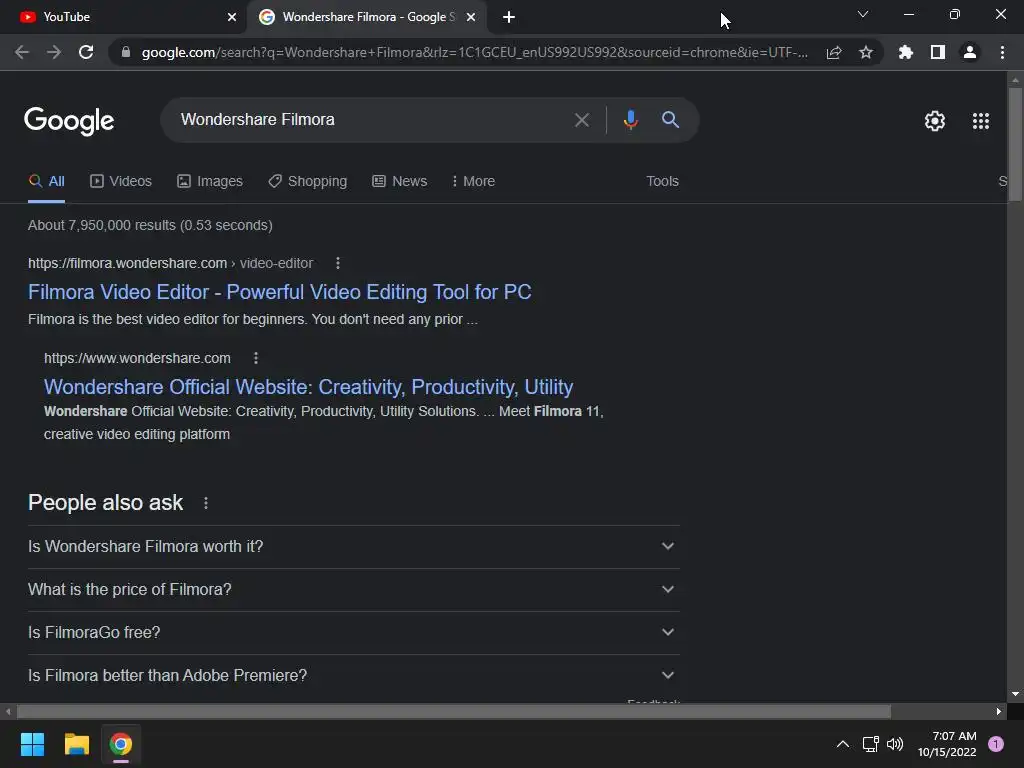Start voice search with the microphone
1024x768 pixels.
click(630, 120)
